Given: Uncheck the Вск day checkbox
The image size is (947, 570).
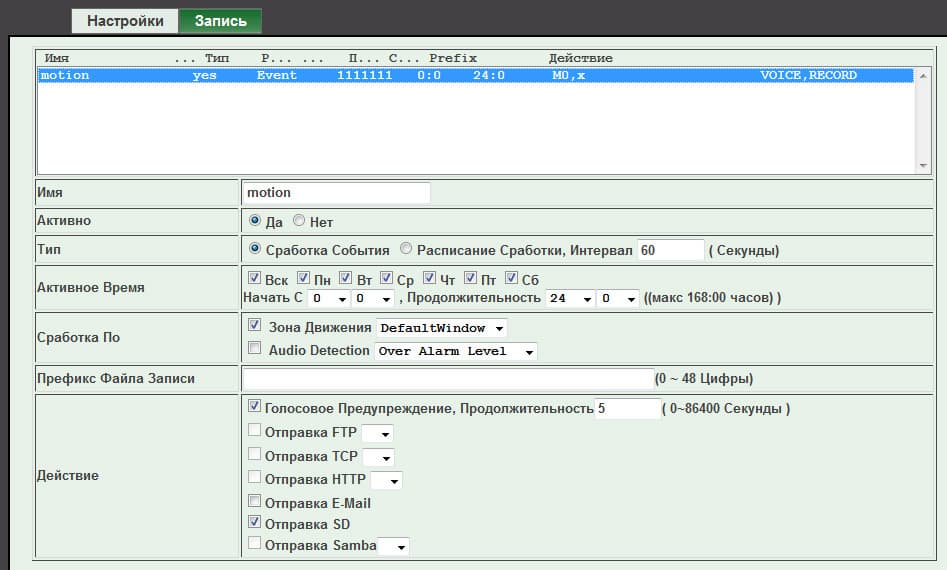Looking at the screenshot, I should click(x=254, y=278).
